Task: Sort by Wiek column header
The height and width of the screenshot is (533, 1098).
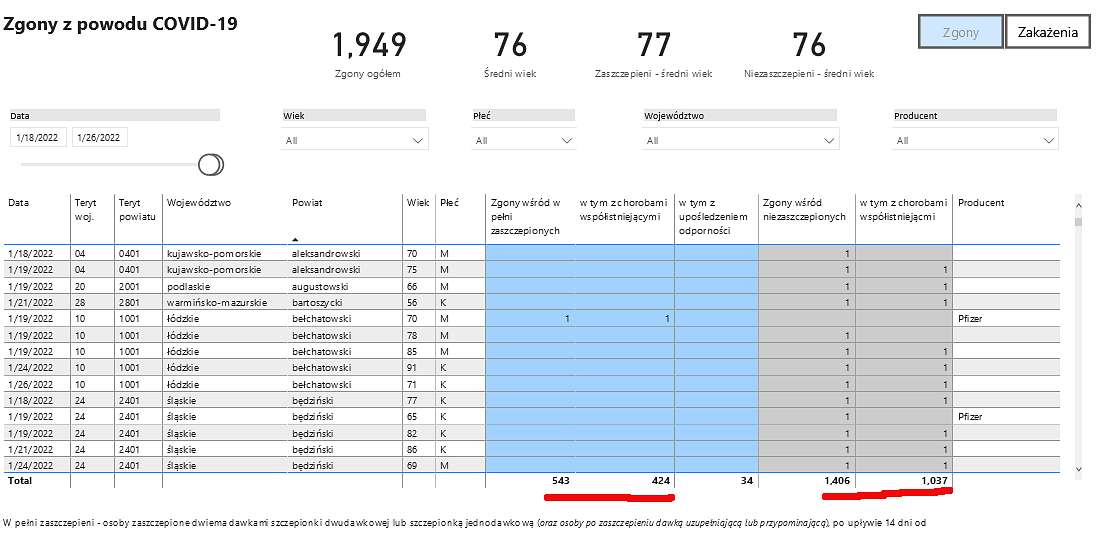Action: (418, 202)
